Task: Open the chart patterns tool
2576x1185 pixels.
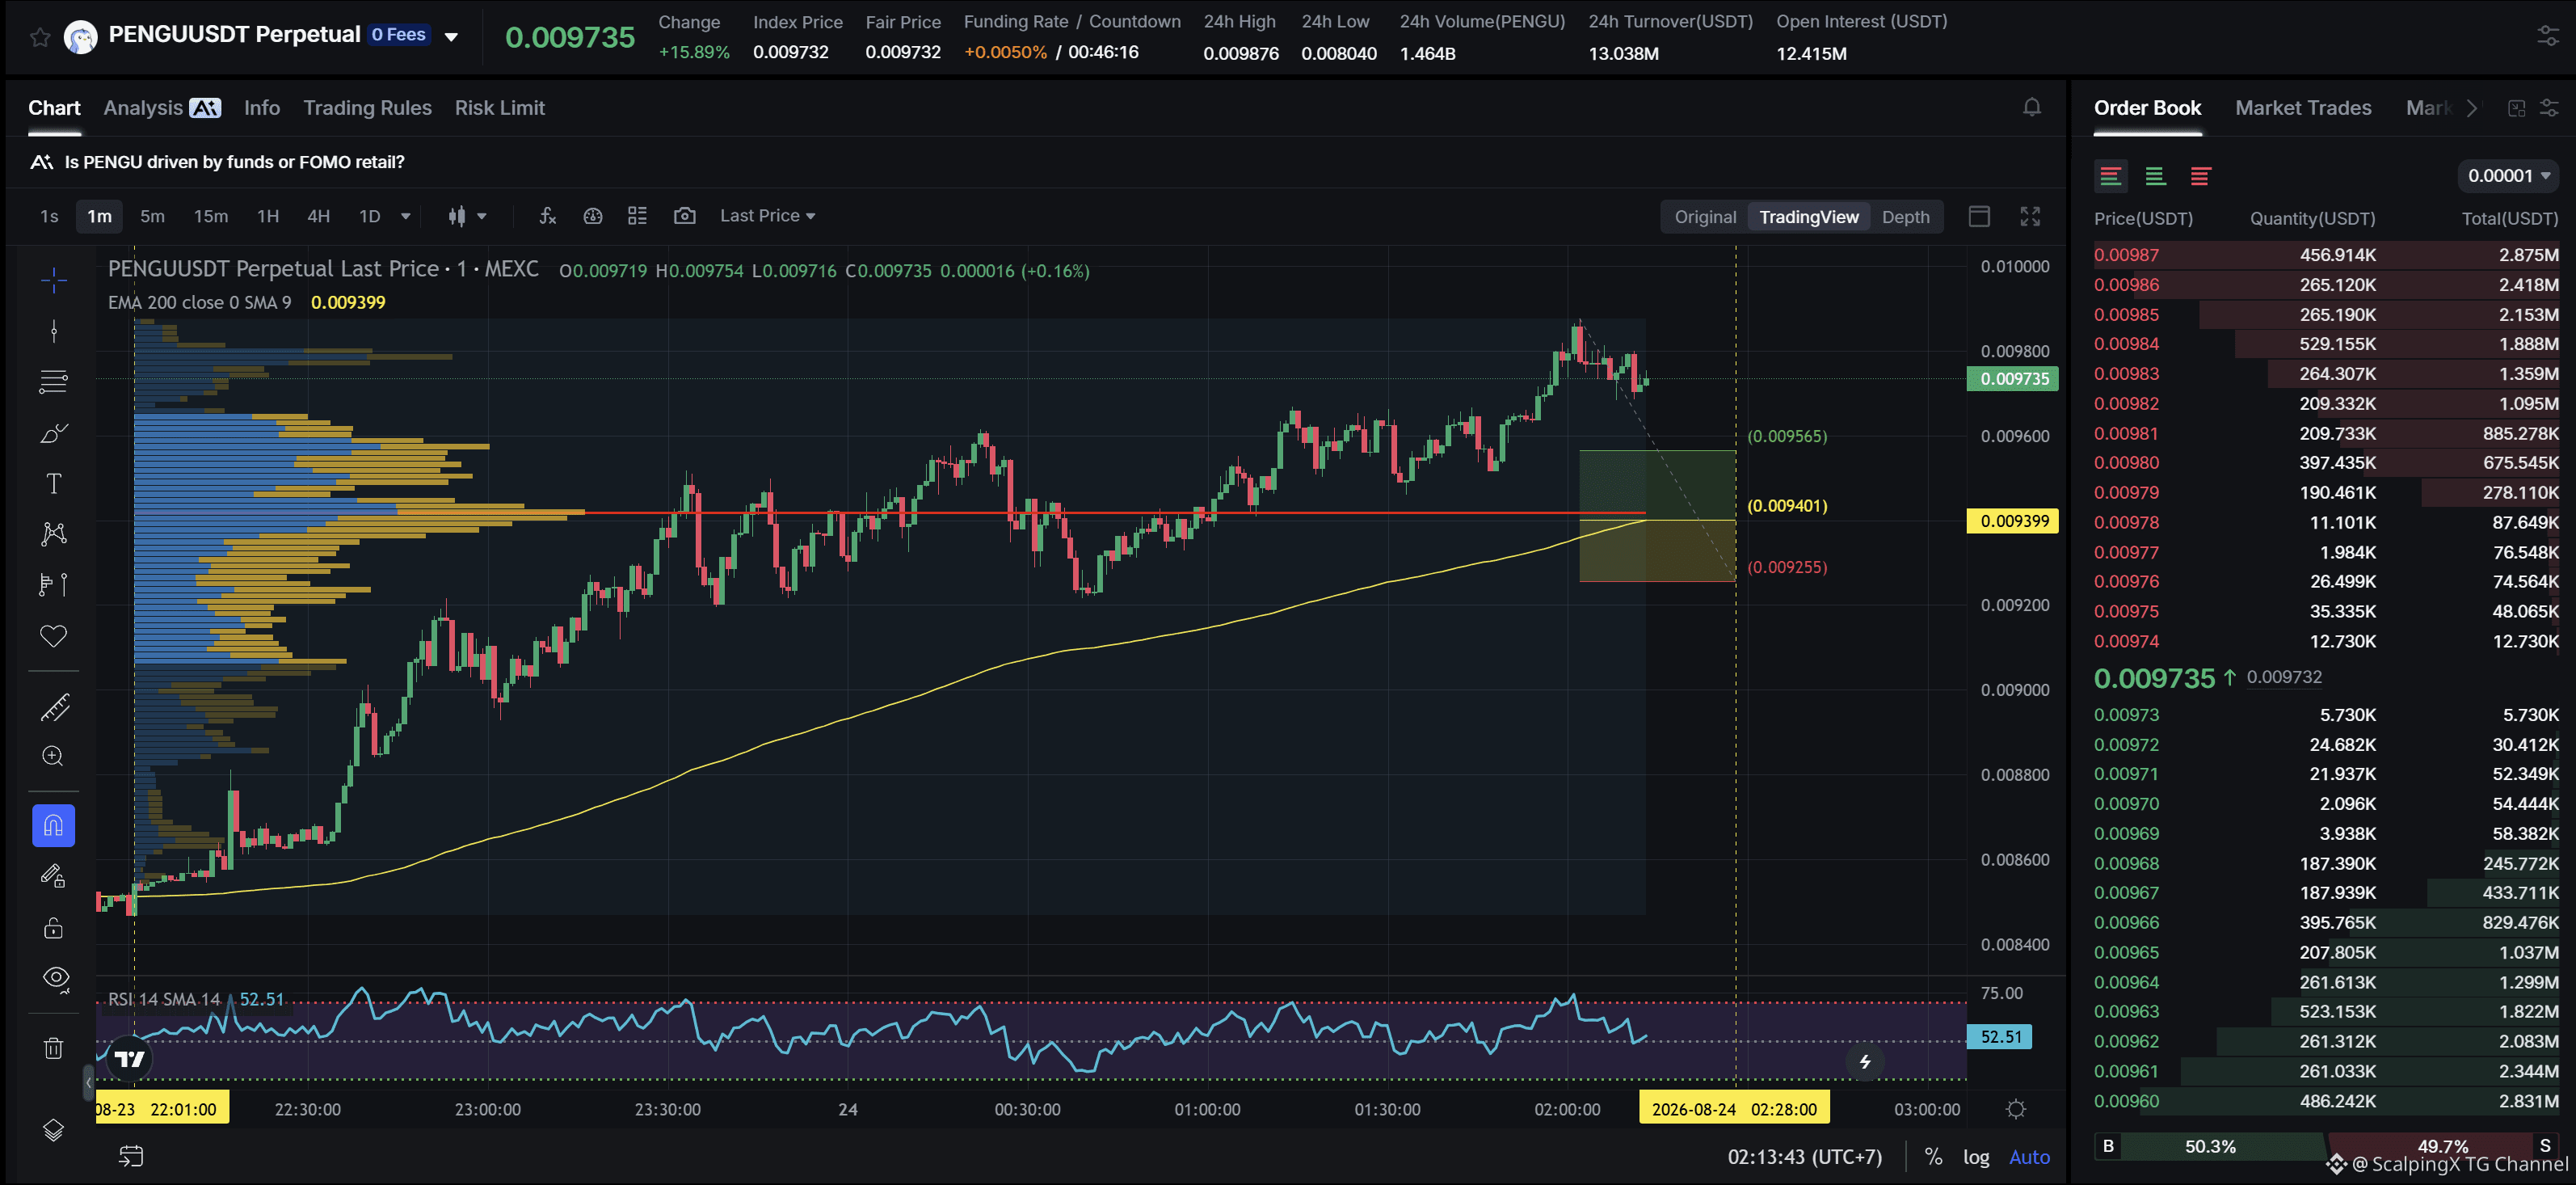Action: [54, 534]
